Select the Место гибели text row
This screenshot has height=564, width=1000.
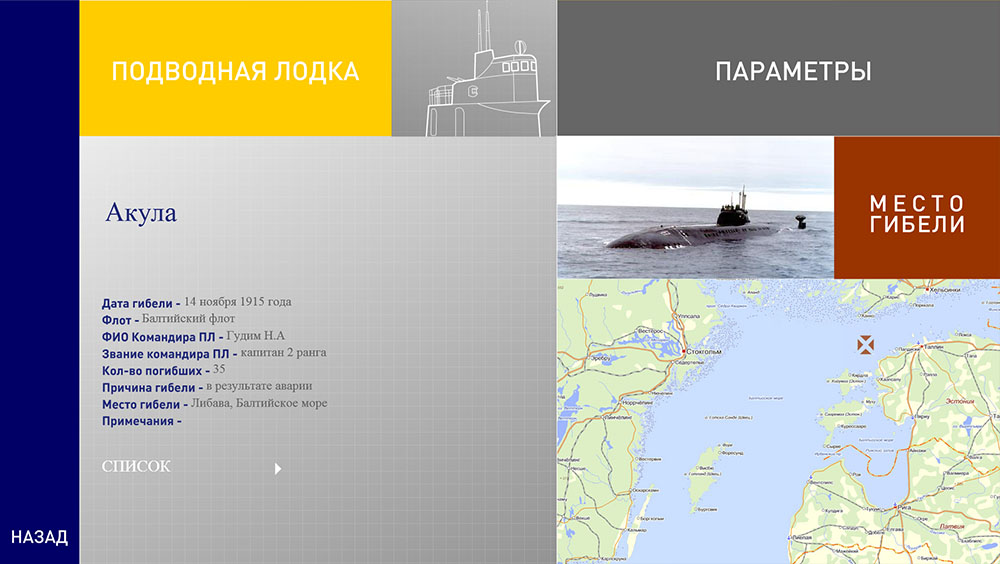pos(214,404)
